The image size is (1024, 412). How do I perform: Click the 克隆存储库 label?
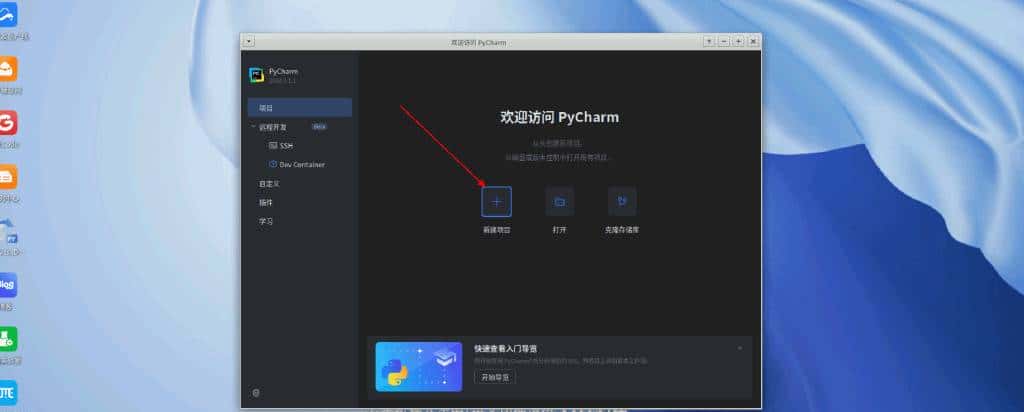pyautogui.click(x=622, y=230)
